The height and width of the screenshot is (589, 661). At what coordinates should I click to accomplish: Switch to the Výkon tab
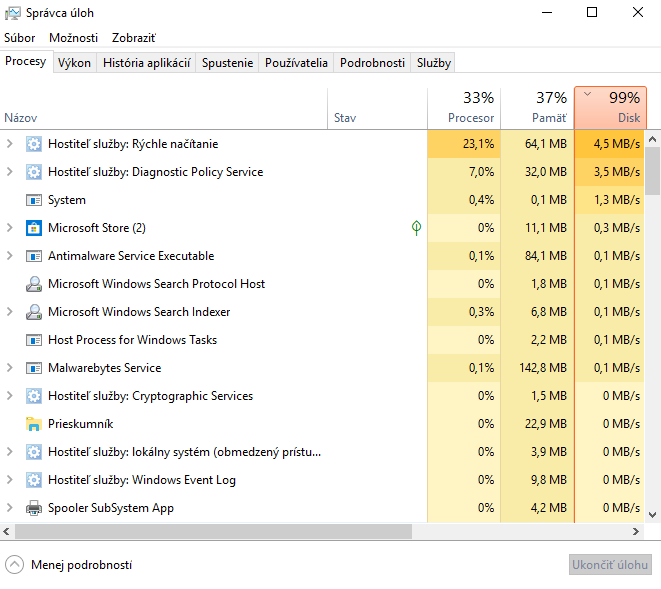[75, 63]
